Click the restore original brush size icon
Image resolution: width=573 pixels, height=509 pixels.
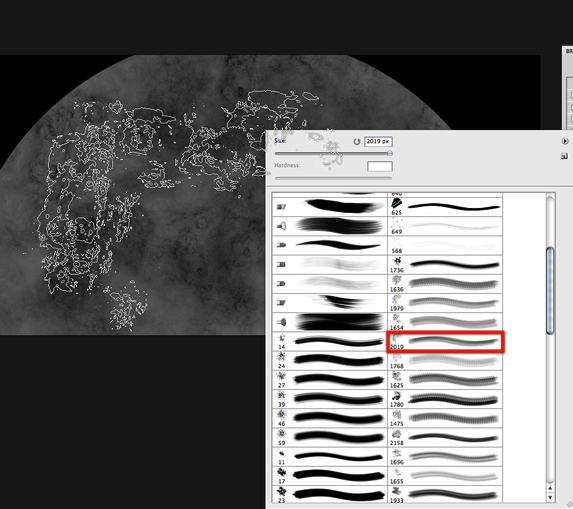tap(357, 141)
